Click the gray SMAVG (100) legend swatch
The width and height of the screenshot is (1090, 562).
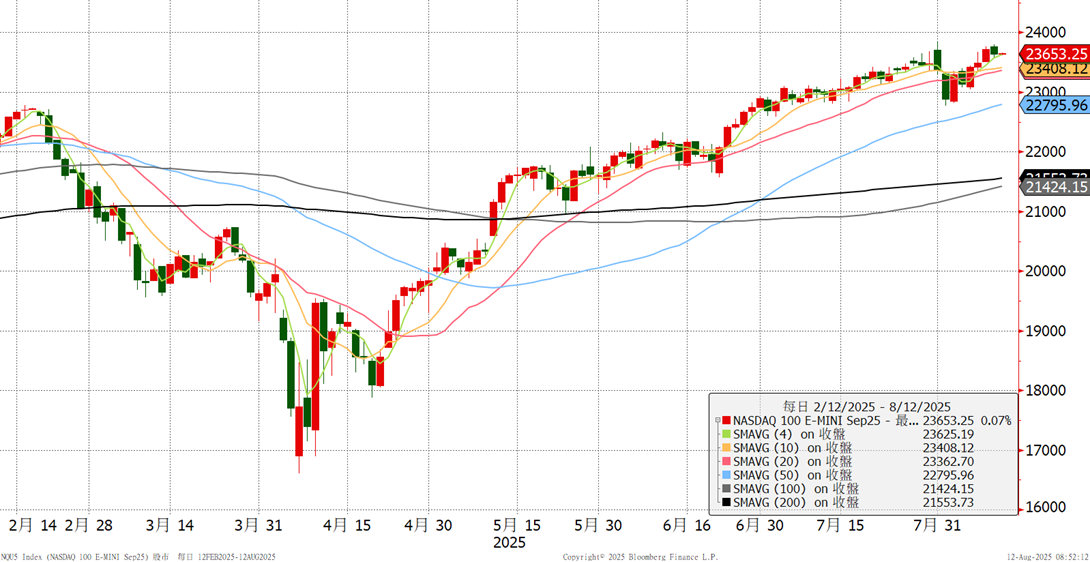(x=726, y=488)
